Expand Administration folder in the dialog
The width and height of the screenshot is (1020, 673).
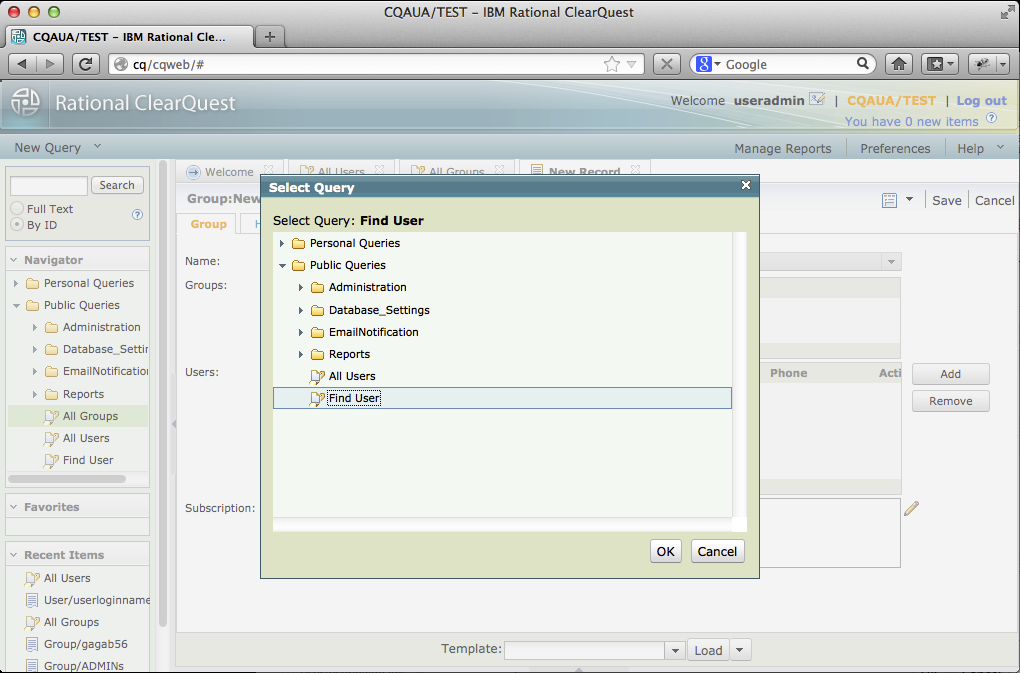(301, 287)
